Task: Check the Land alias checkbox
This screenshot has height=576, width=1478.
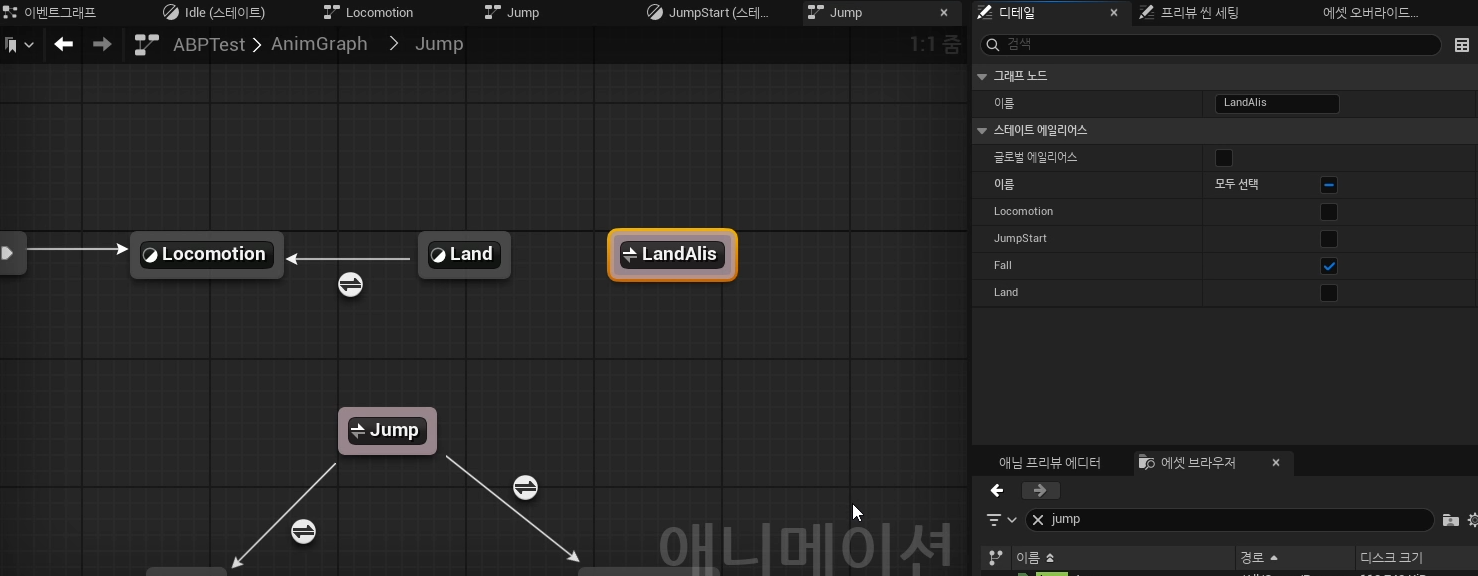Action: tap(1329, 293)
